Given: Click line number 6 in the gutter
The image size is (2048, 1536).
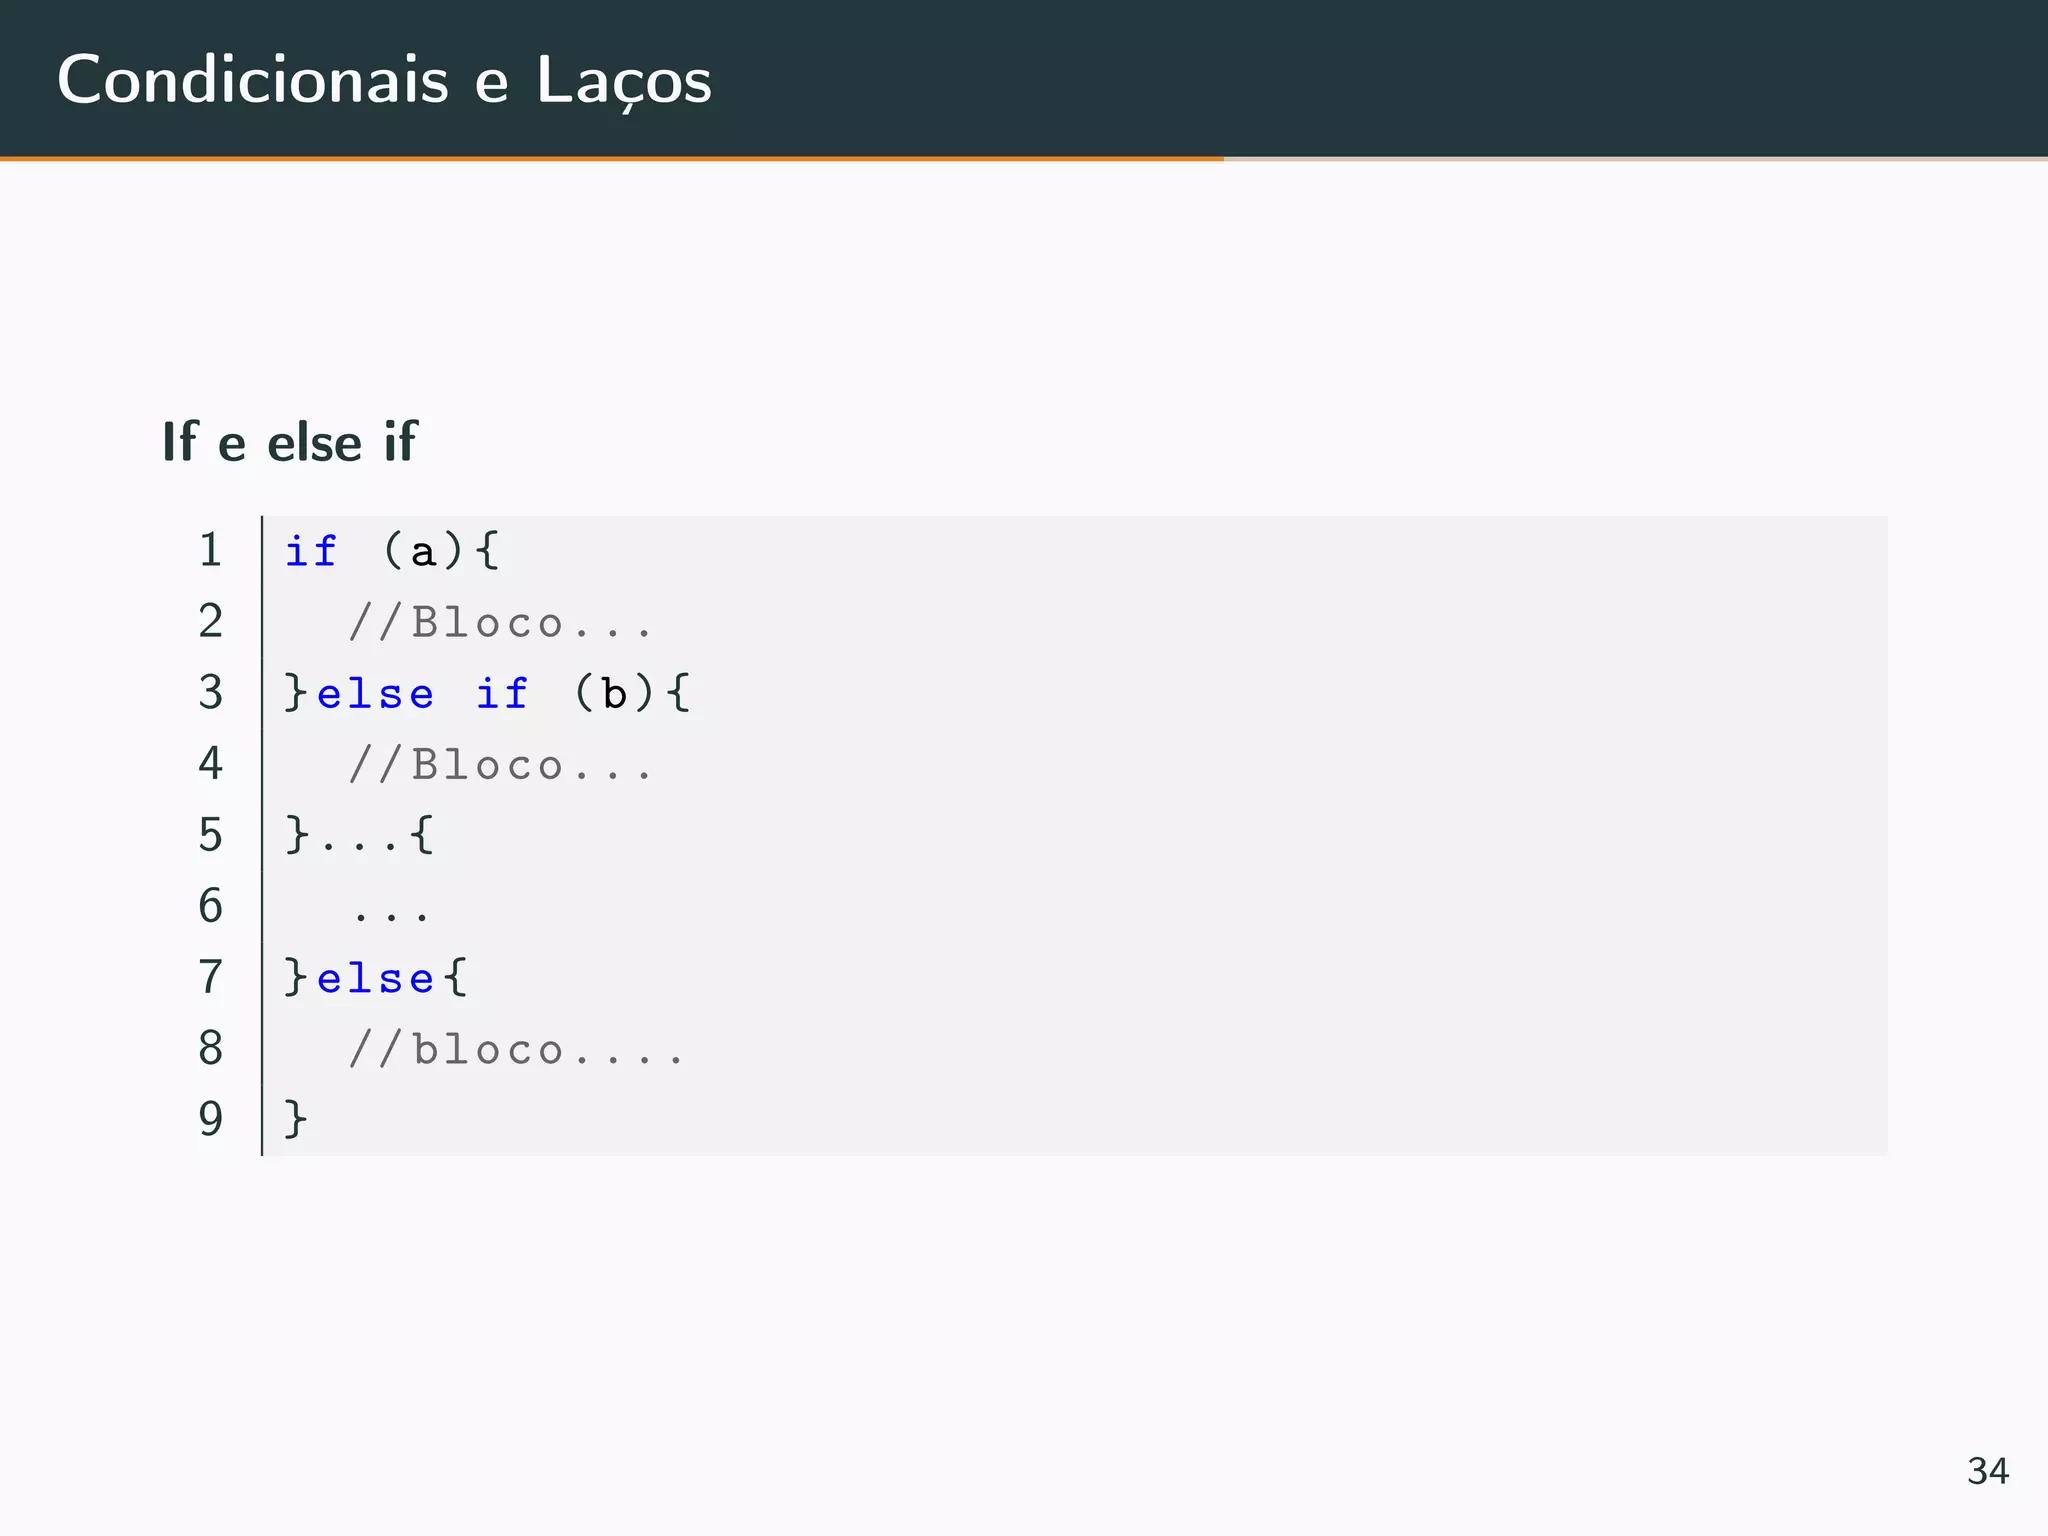Looking at the screenshot, I should (x=210, y=905).
